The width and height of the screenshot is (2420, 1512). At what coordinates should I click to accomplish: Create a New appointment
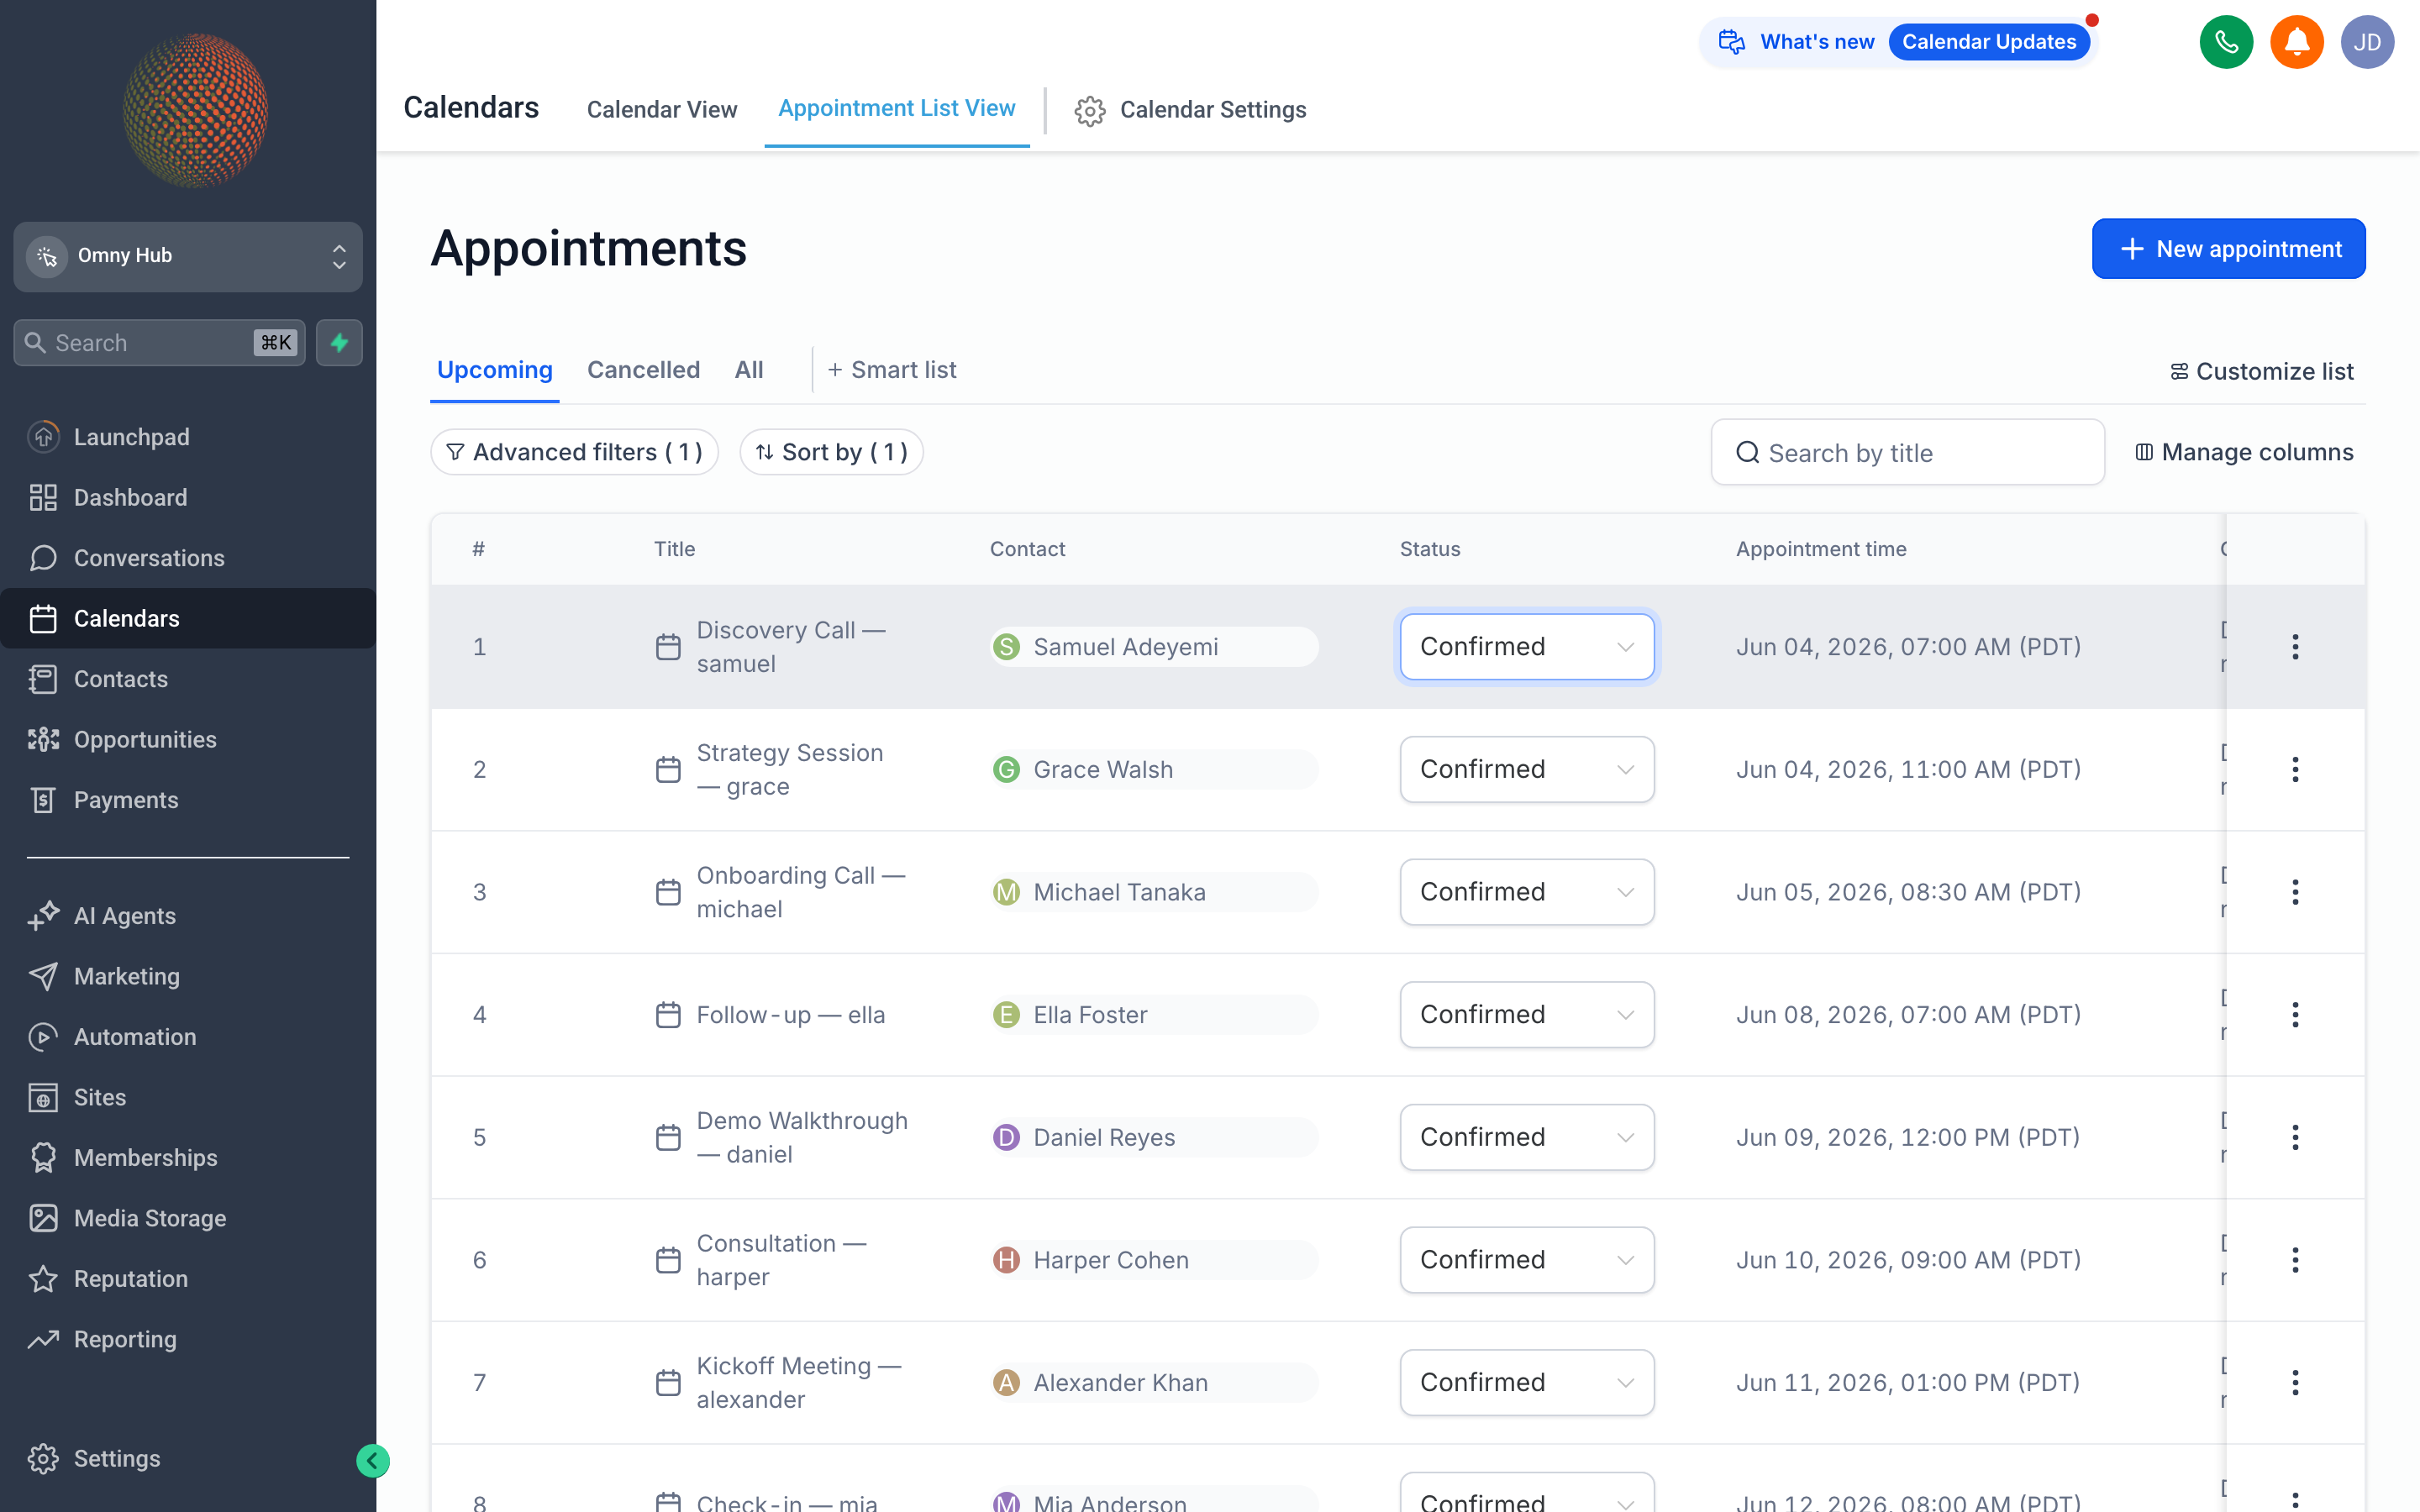(2228, 249)
